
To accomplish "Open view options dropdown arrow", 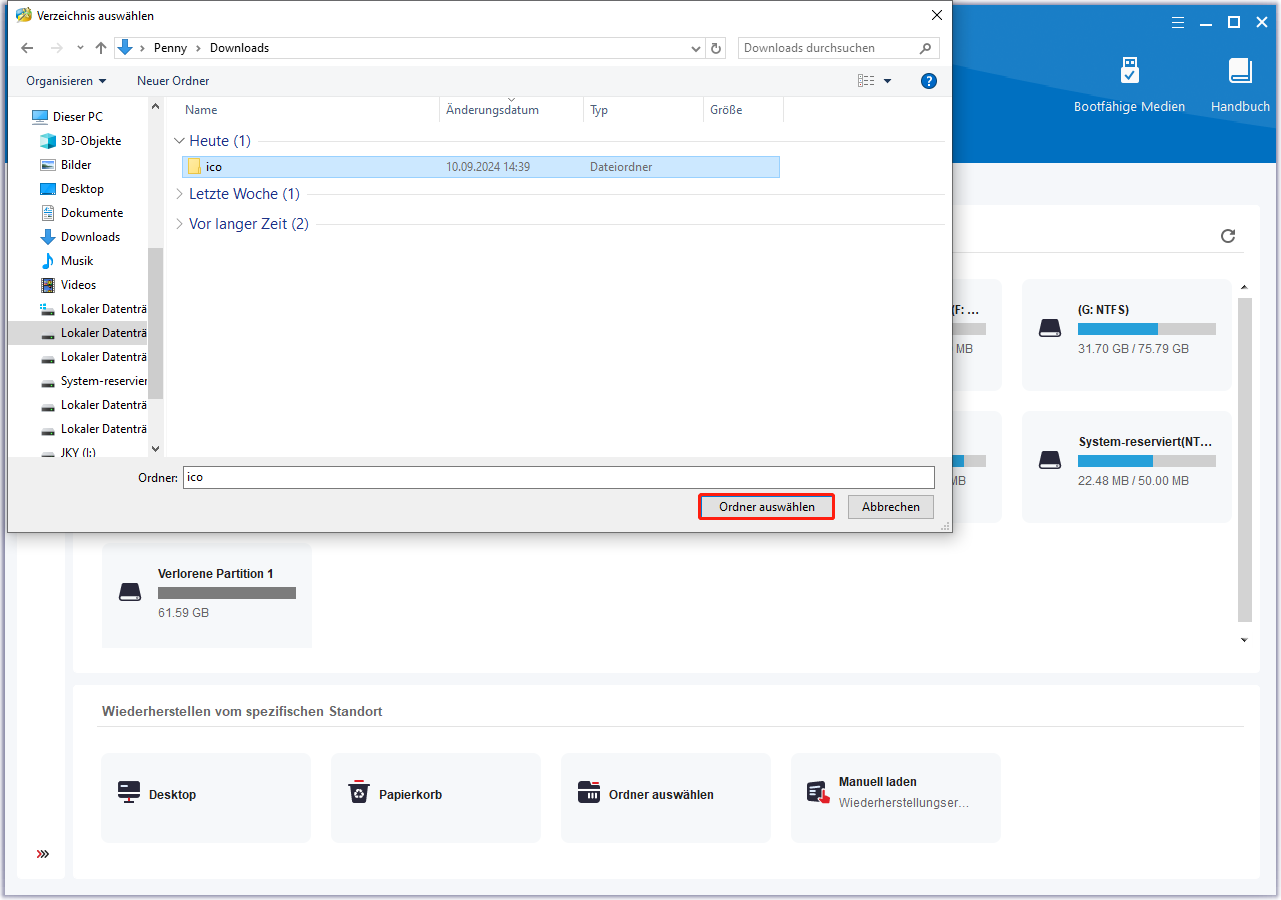I will pyautogui.click(x=888, y=81).
